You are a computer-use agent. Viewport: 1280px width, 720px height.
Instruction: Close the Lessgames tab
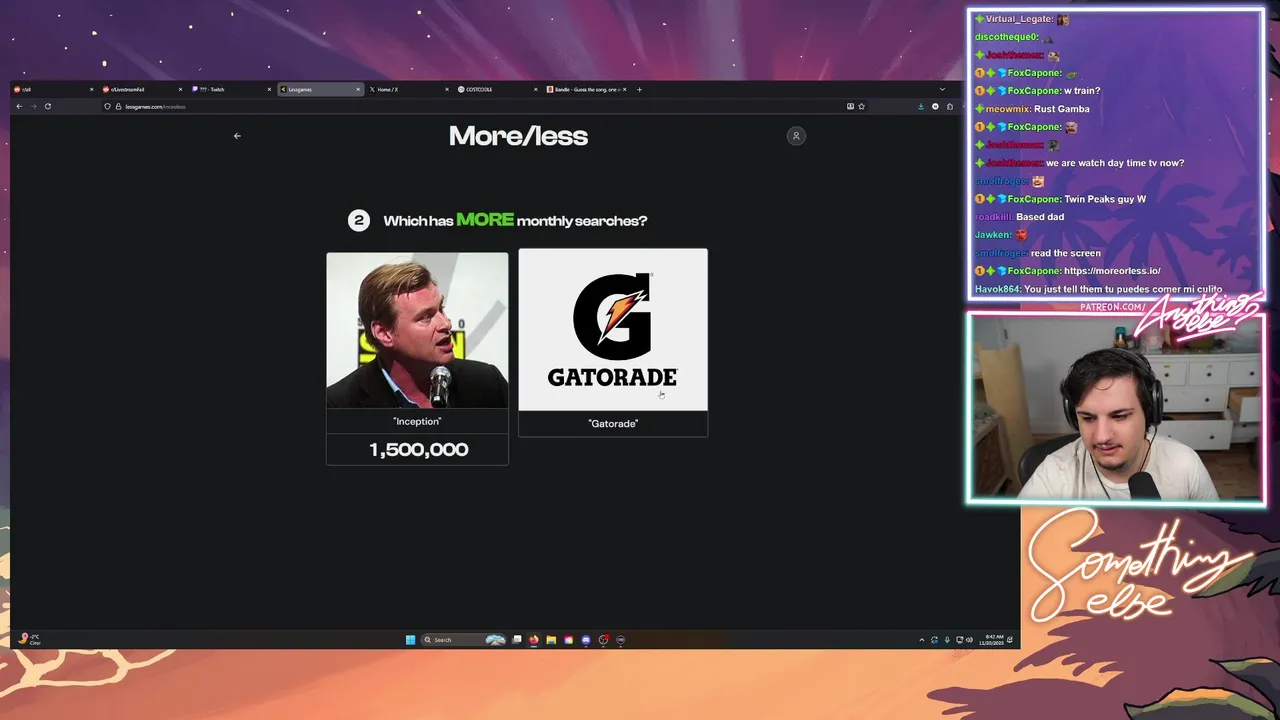click(358, 89)
